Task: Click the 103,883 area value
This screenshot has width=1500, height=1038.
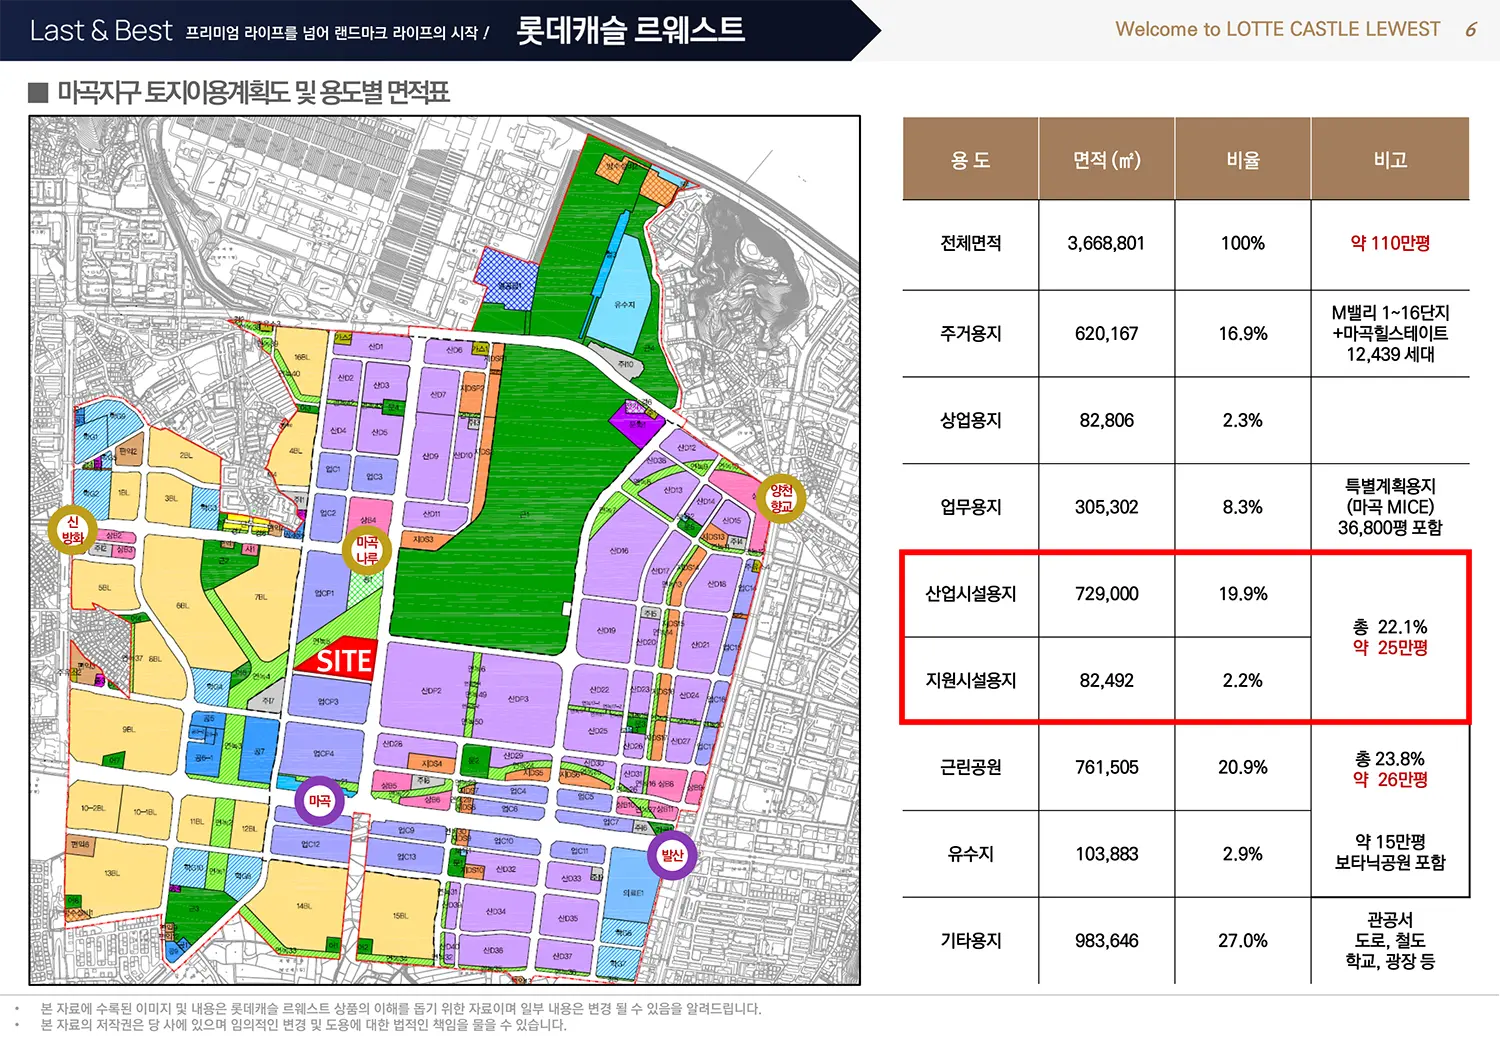Action: pyautogui.click(x=1106, y=854)
